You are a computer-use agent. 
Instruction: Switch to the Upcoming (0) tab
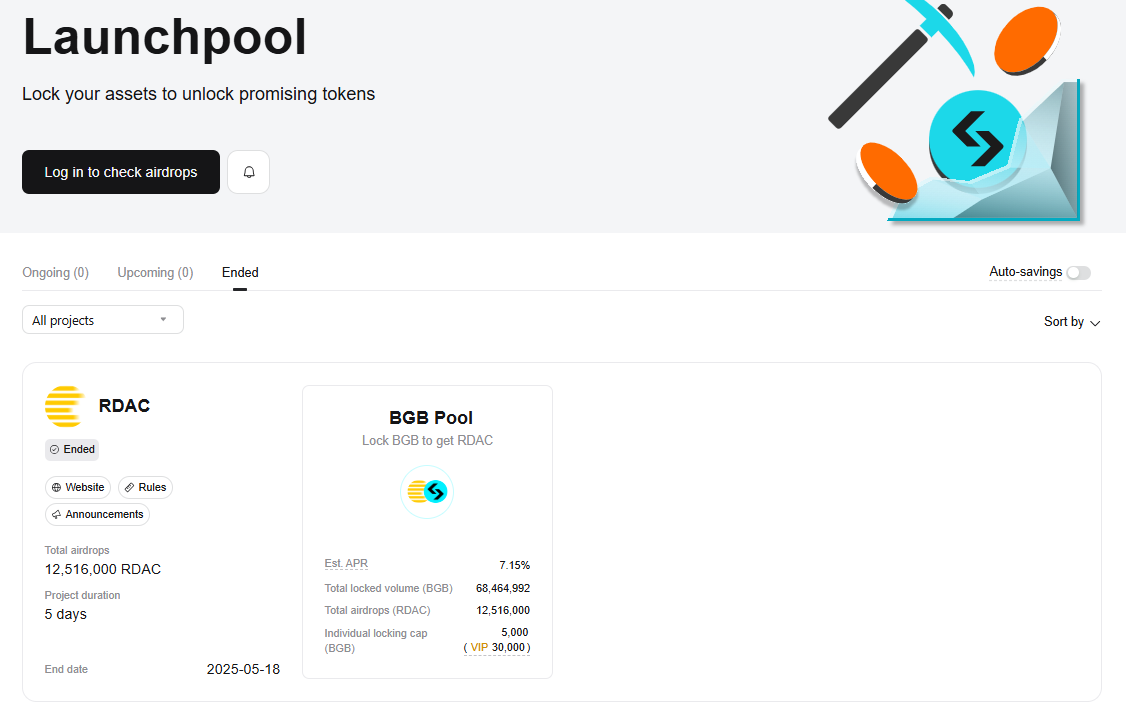(155, 273)
